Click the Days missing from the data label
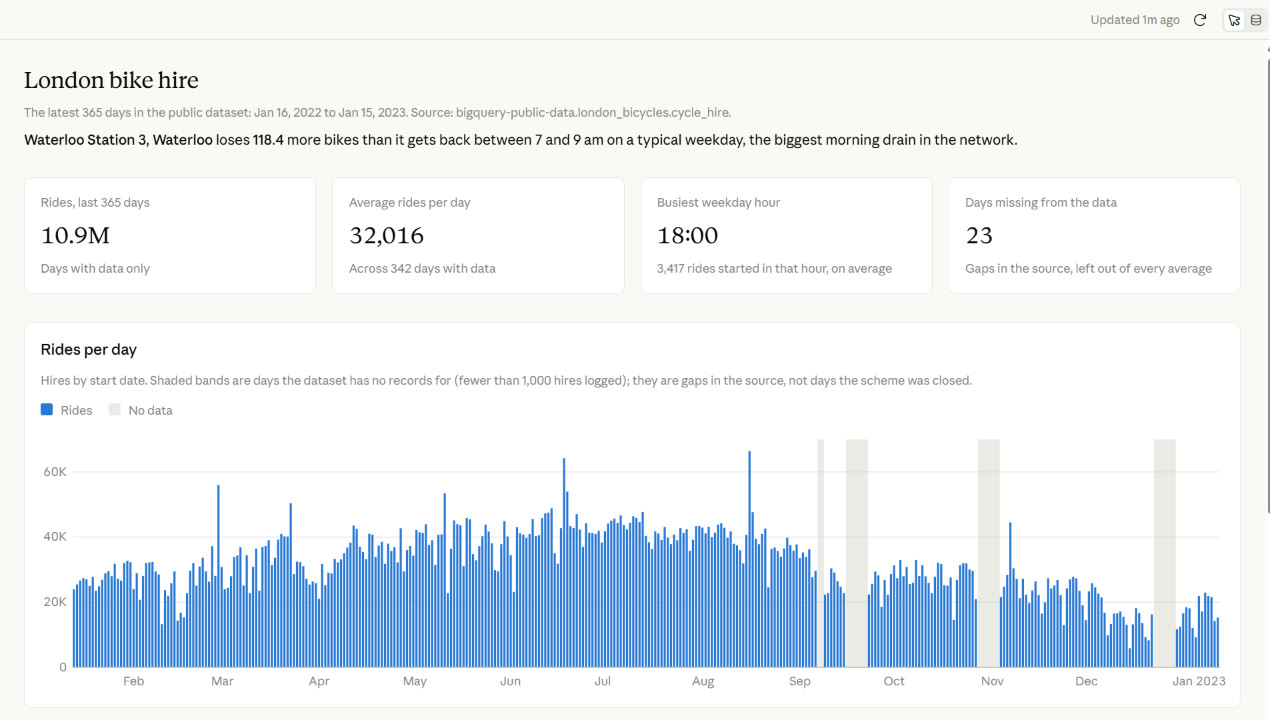Viewport: 1270px width, 720px height. tap(1041, 202)
